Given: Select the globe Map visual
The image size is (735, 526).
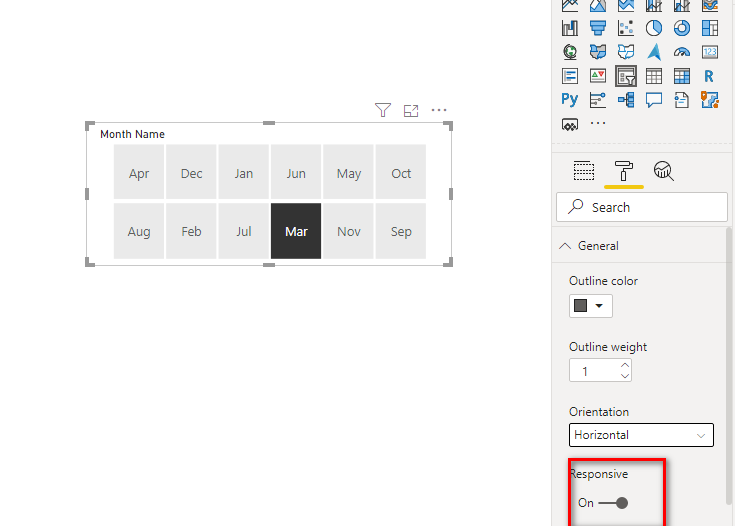Looking at the screenshot, I should (x=570, y=52).
